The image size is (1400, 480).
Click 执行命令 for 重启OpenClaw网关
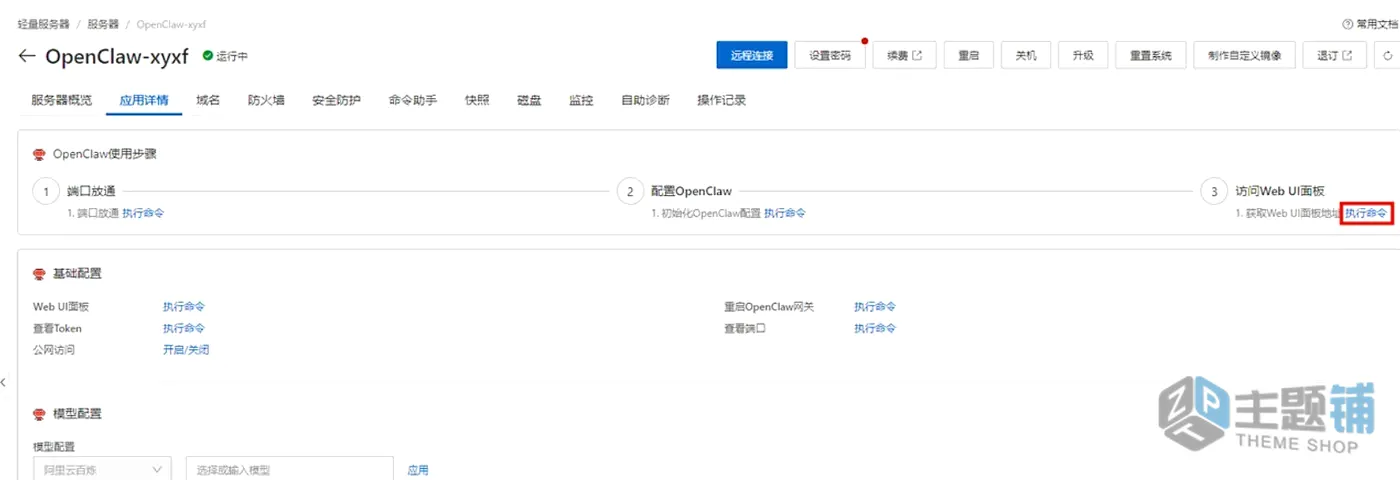pyautogui.click(x=875, y=306)
